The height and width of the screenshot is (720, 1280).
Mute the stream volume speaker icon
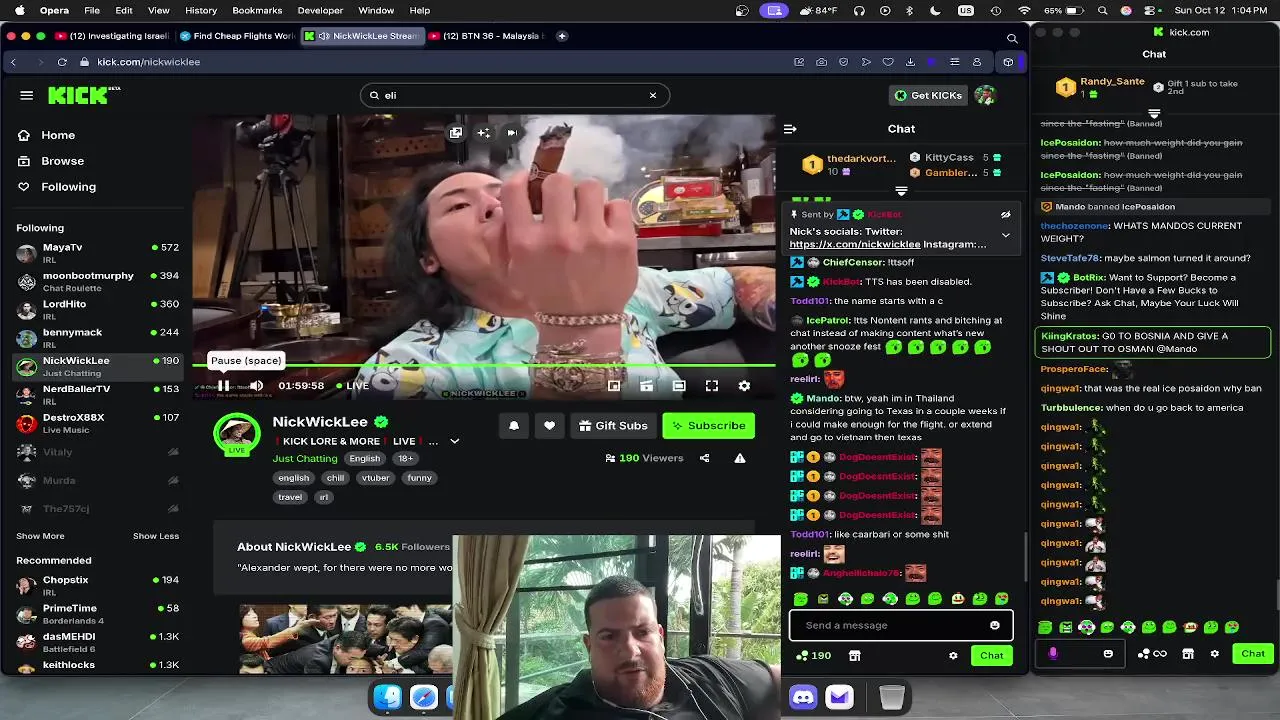click(257, 385)
